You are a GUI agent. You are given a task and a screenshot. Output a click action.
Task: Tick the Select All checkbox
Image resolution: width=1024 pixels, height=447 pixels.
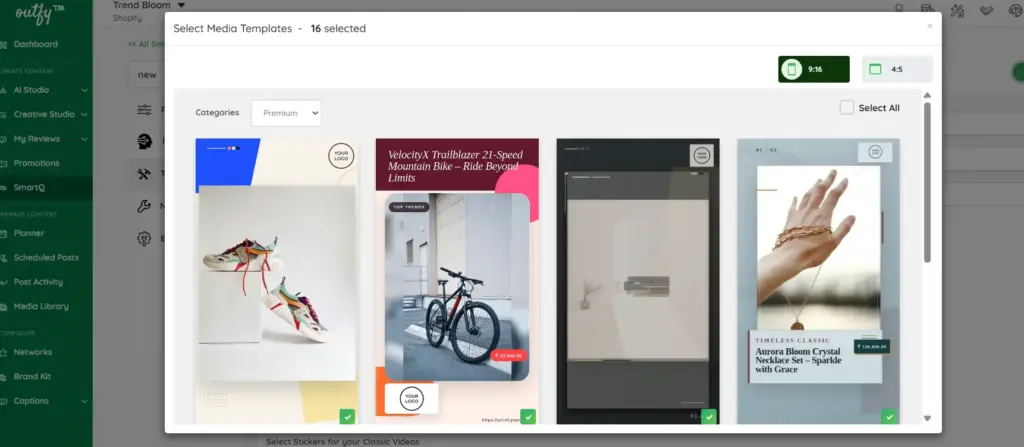tap(846, 107)
